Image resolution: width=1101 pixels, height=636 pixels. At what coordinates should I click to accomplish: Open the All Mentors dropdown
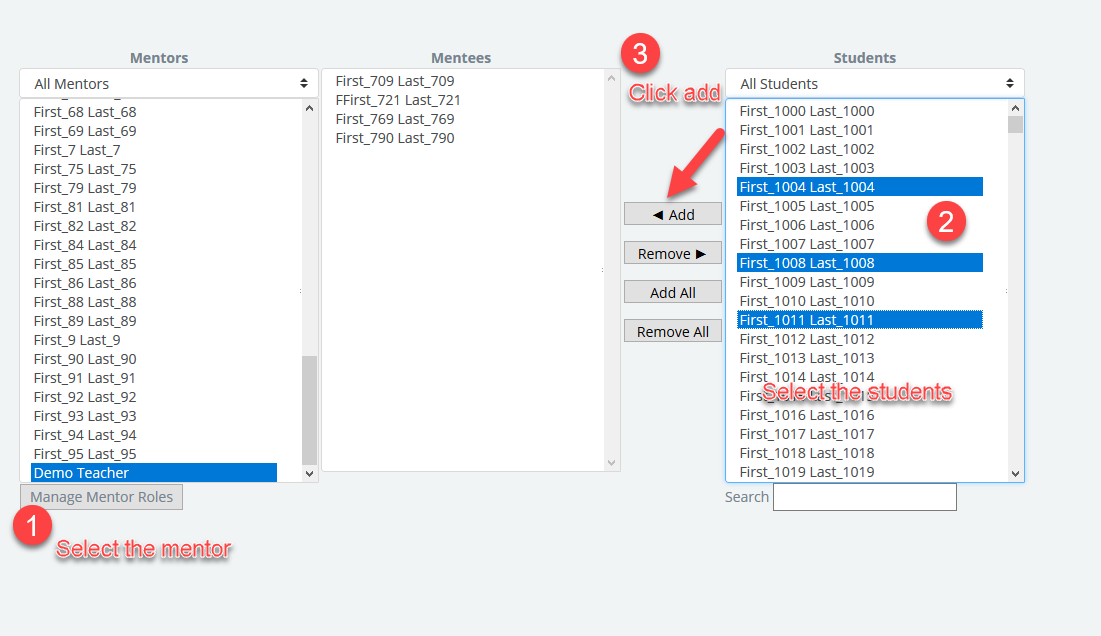168,84
